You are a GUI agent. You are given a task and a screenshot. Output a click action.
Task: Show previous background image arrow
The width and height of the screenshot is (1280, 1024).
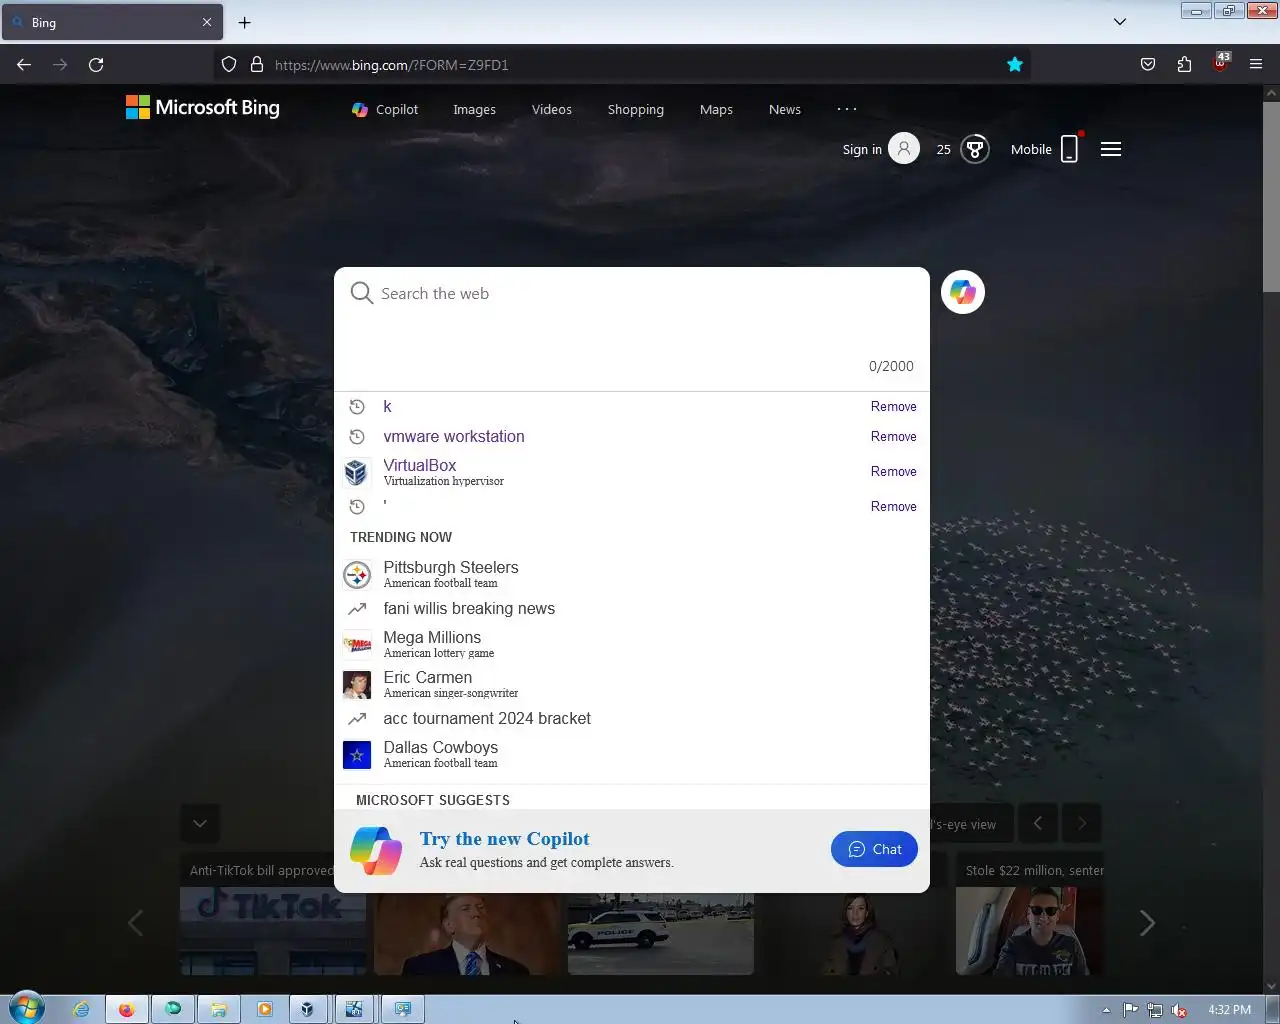point(1038,823)
